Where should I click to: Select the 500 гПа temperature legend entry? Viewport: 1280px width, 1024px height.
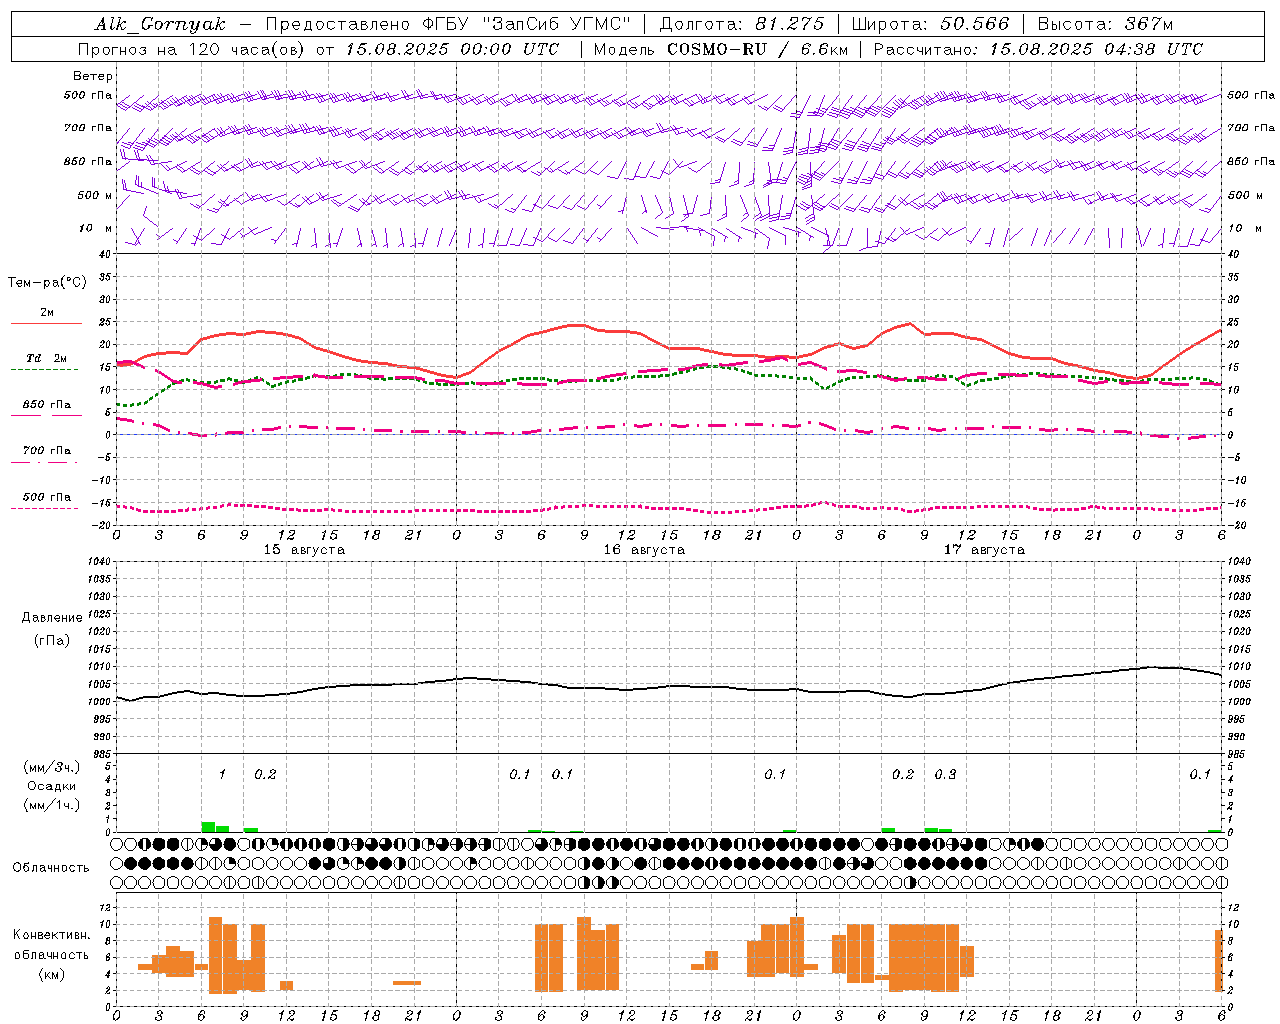click(46, 497)
